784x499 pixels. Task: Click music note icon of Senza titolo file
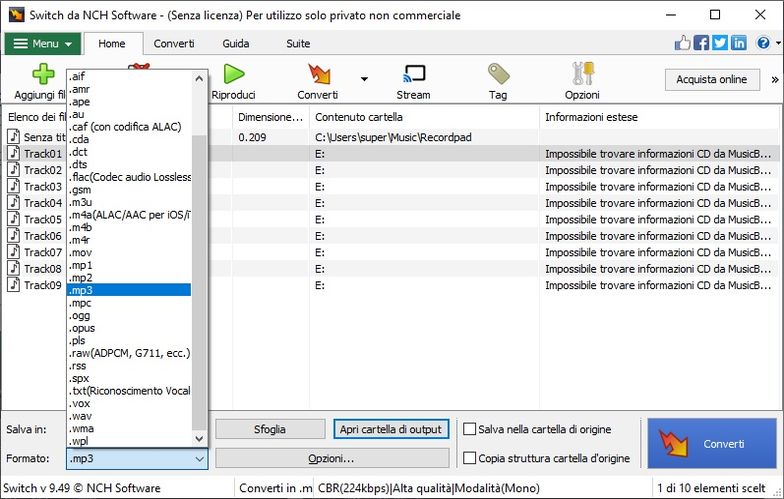click(14, 136)
